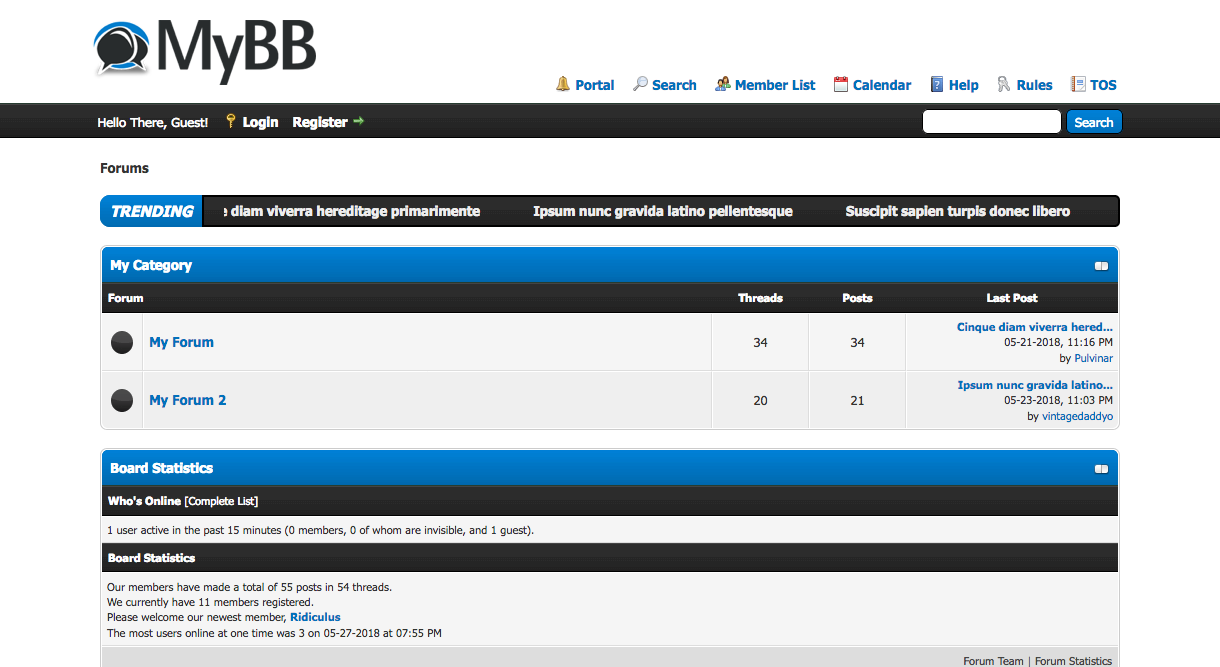View the forum Rules

pos(1034,85)
